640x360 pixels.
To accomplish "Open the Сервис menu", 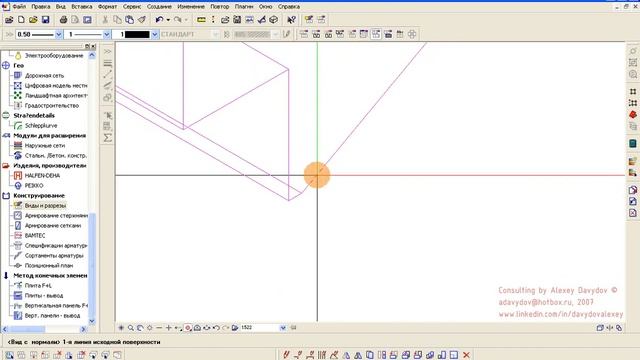I will [132, 7].
